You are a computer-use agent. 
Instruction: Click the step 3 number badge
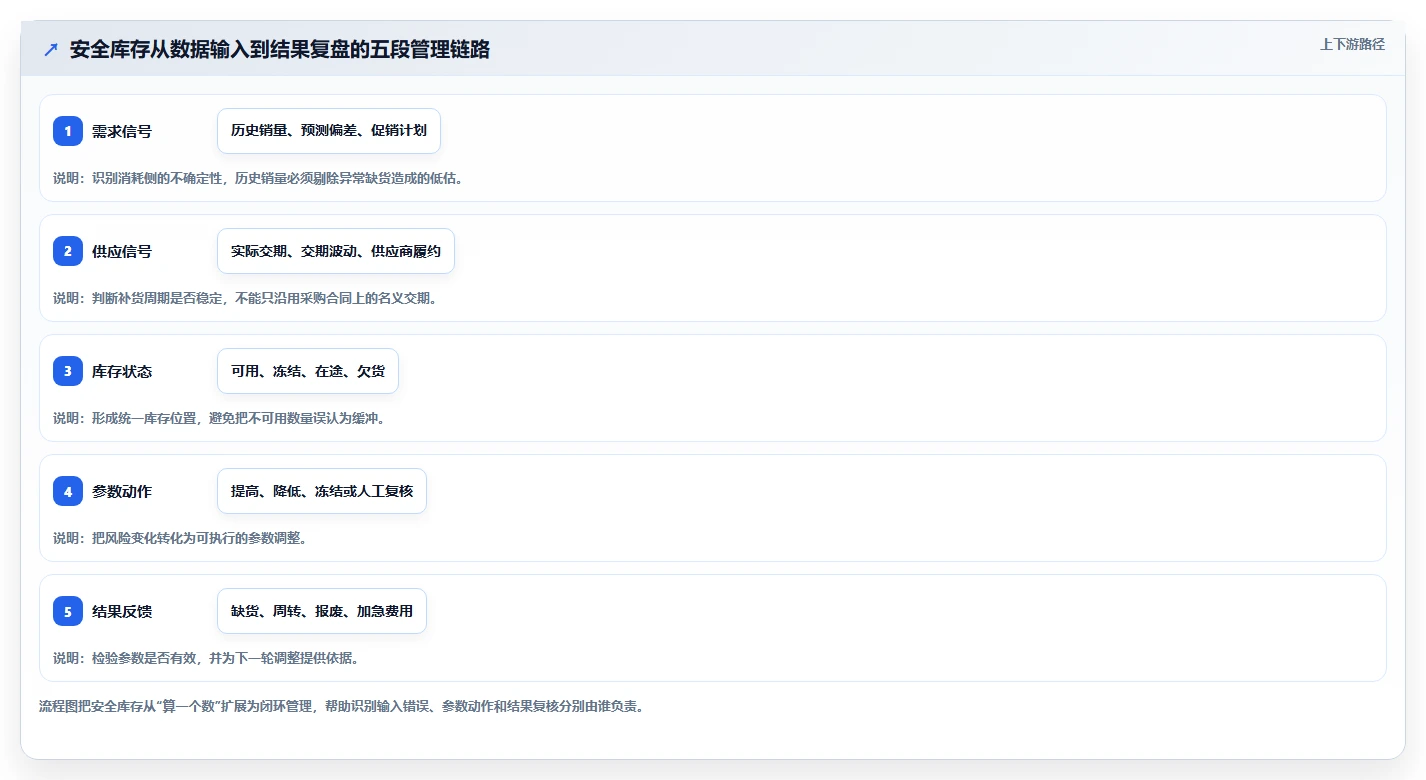coord(68,371)
